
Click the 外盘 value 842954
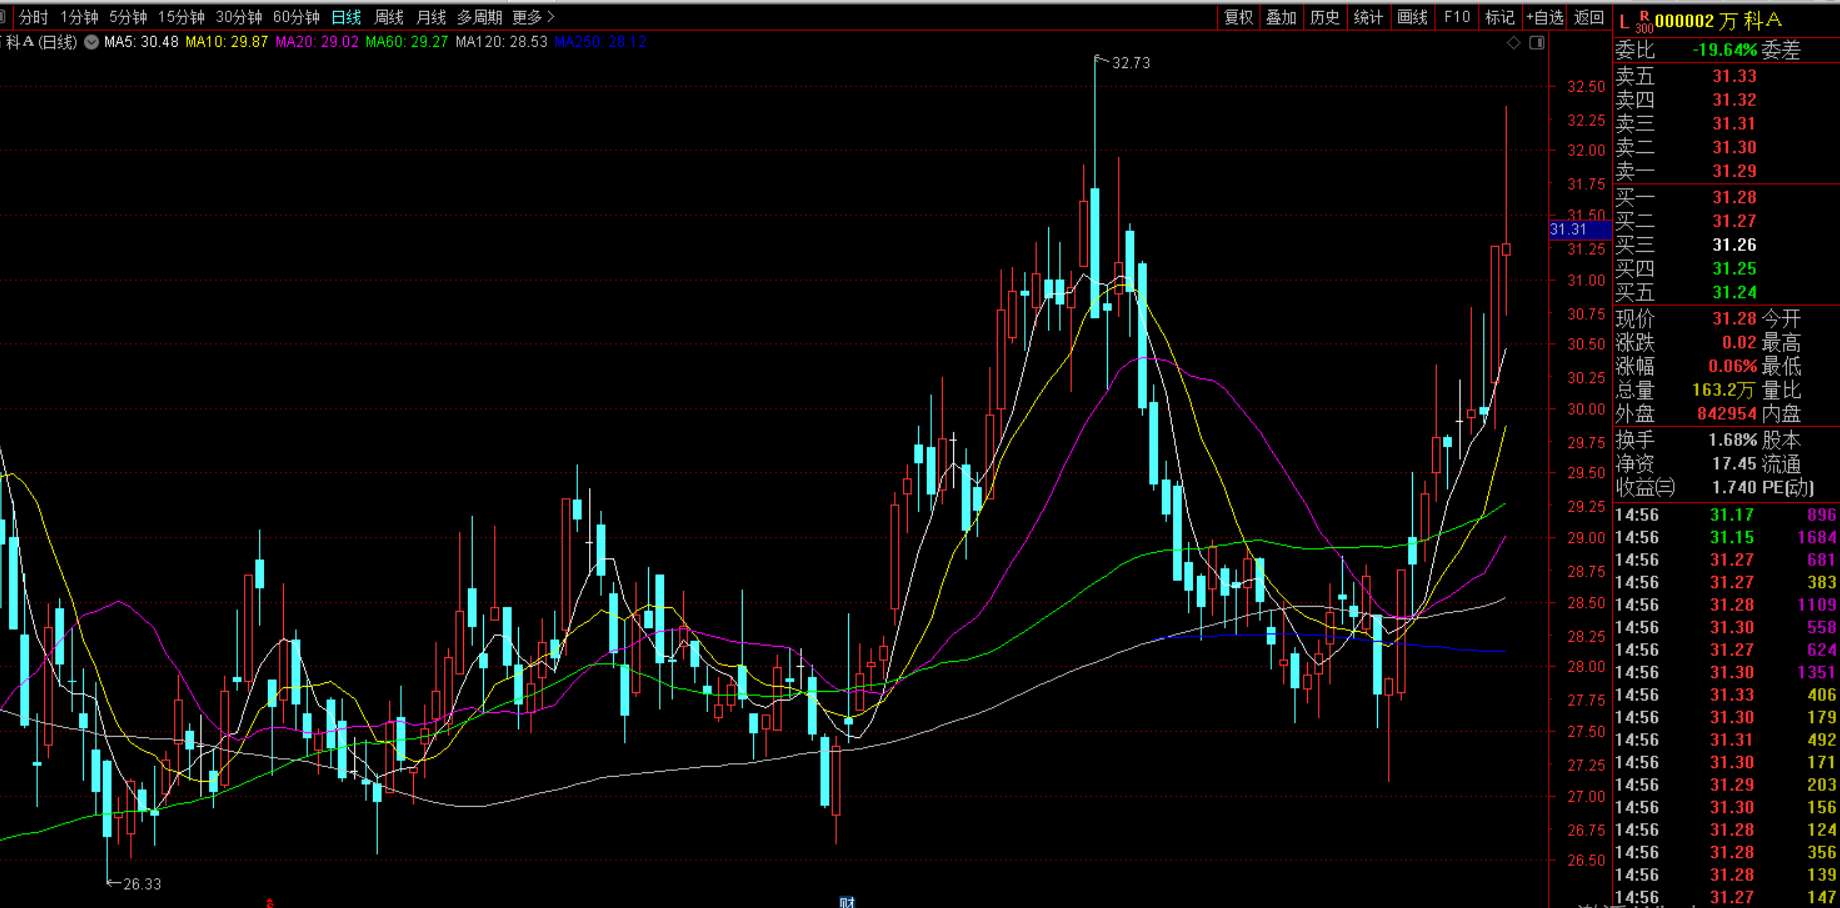pos(1727,413)
